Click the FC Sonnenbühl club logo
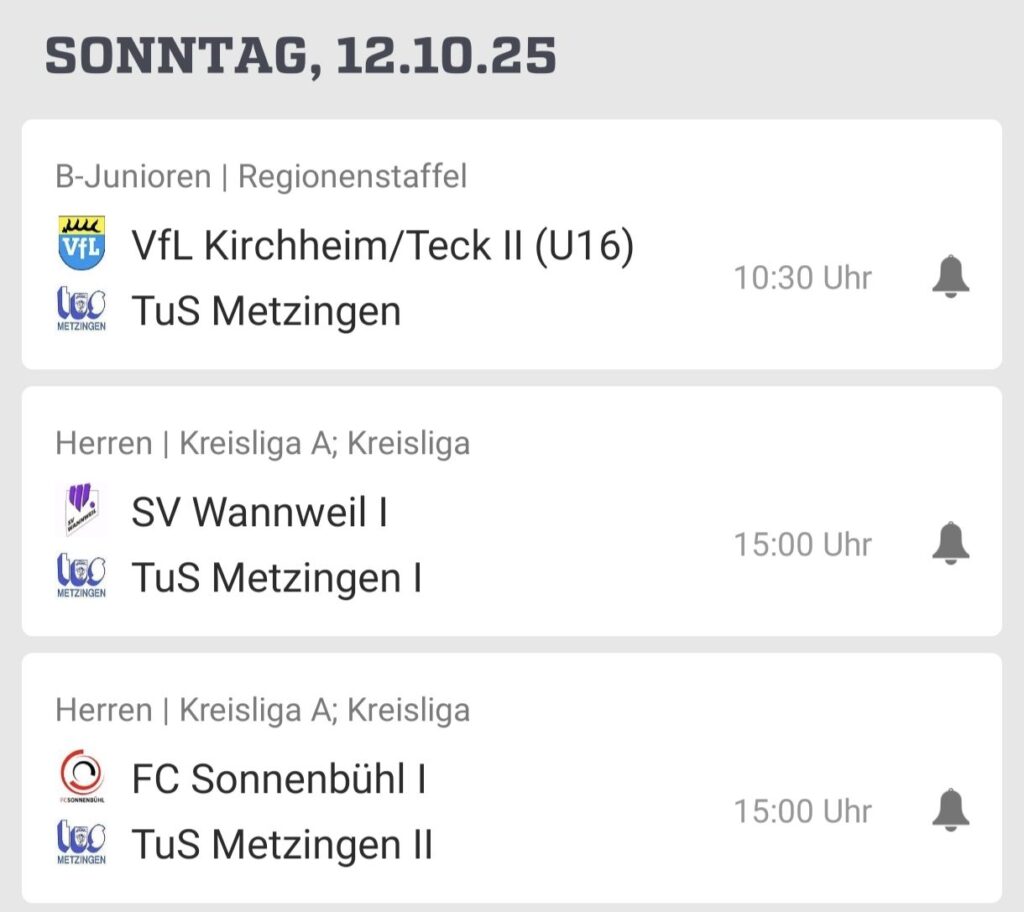 coord(82,778)
